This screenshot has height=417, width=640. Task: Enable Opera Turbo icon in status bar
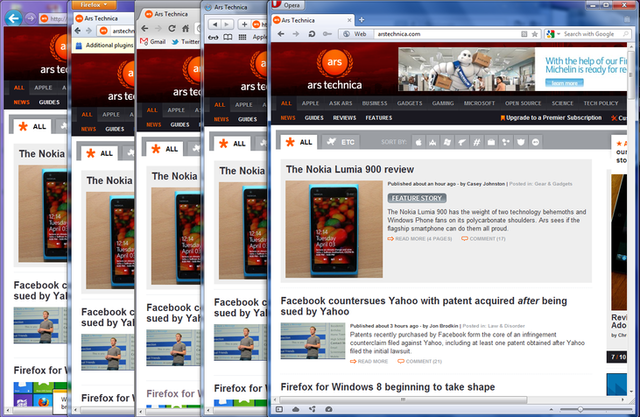329,409
